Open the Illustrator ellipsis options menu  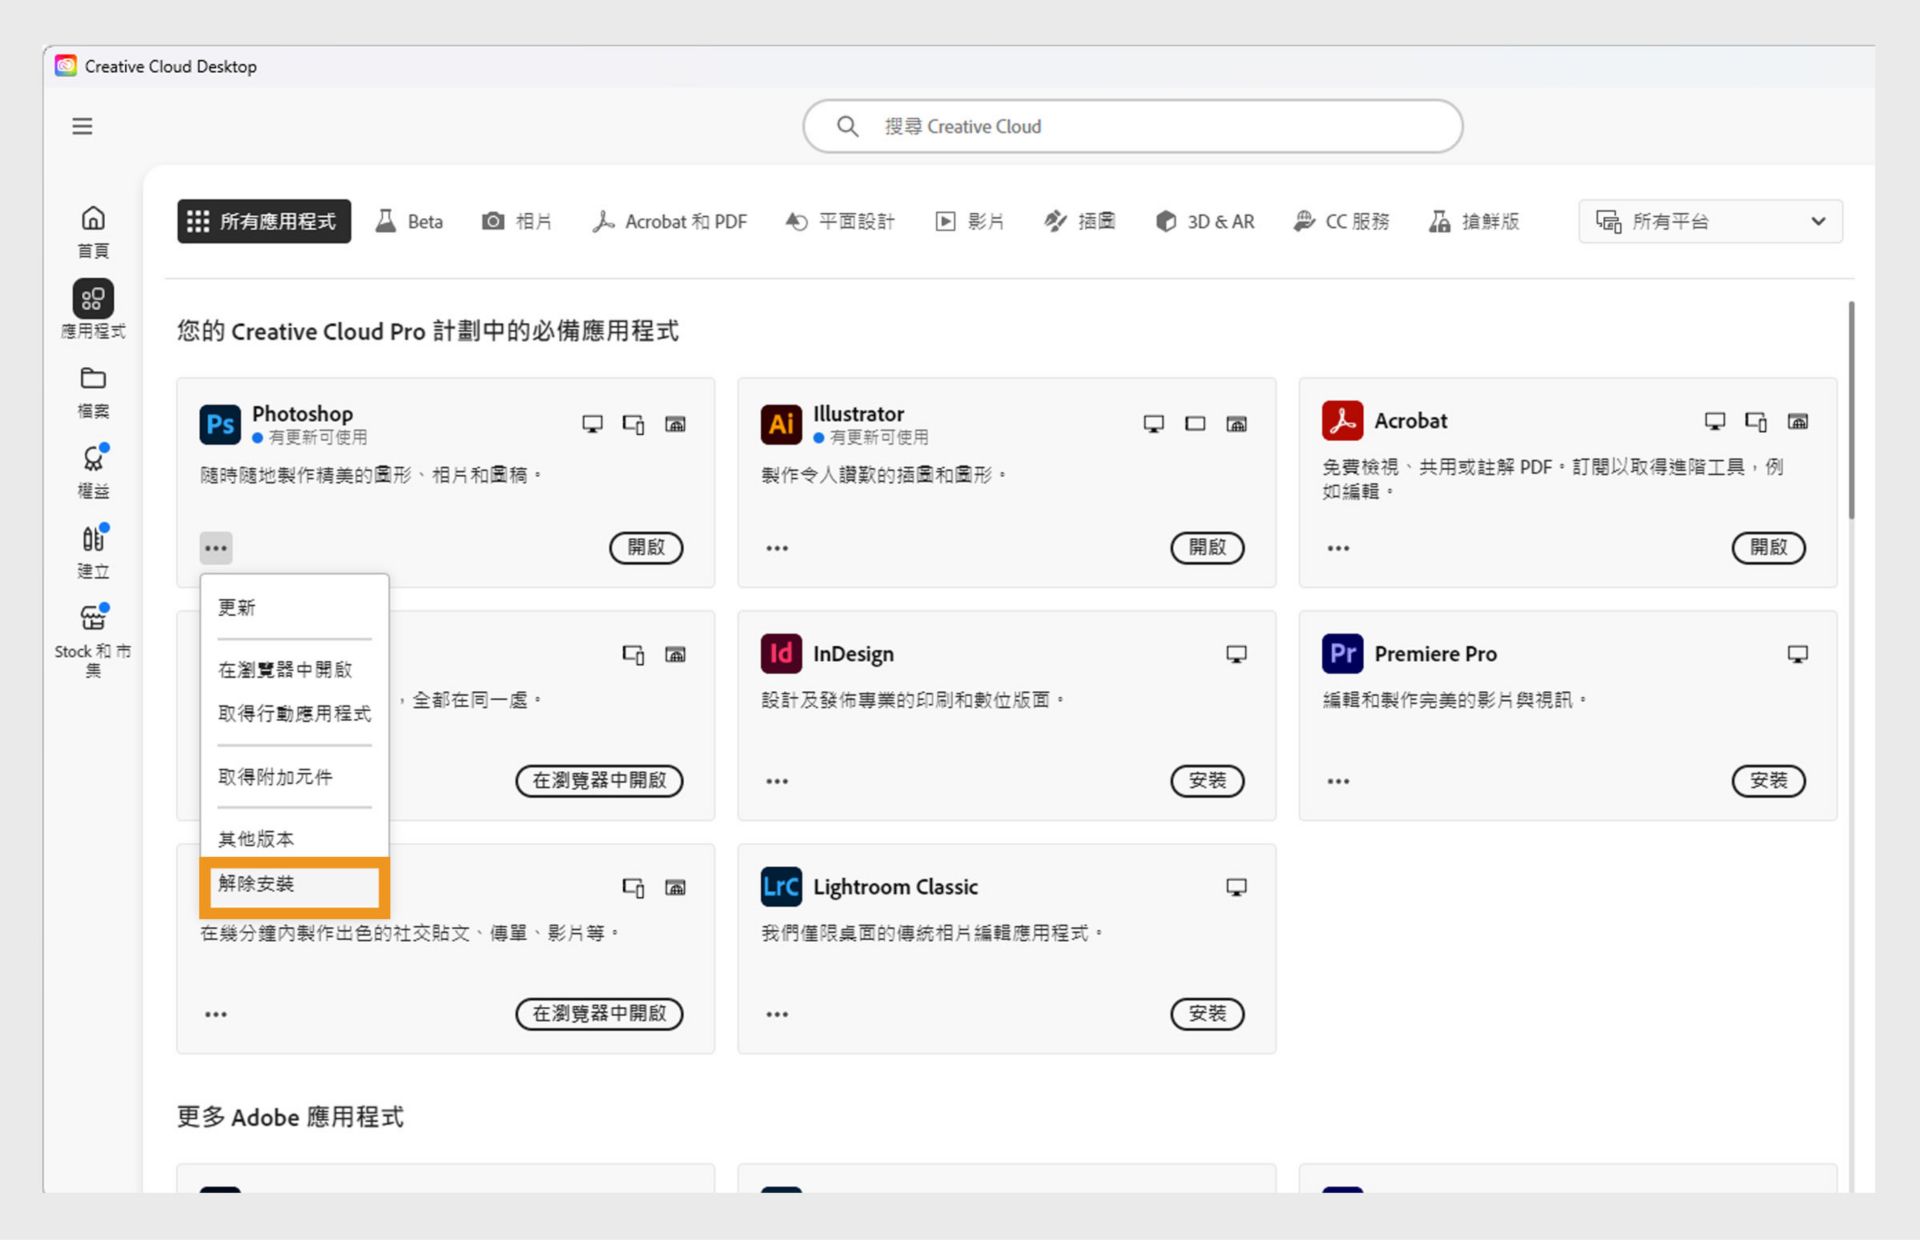(777, 547)
